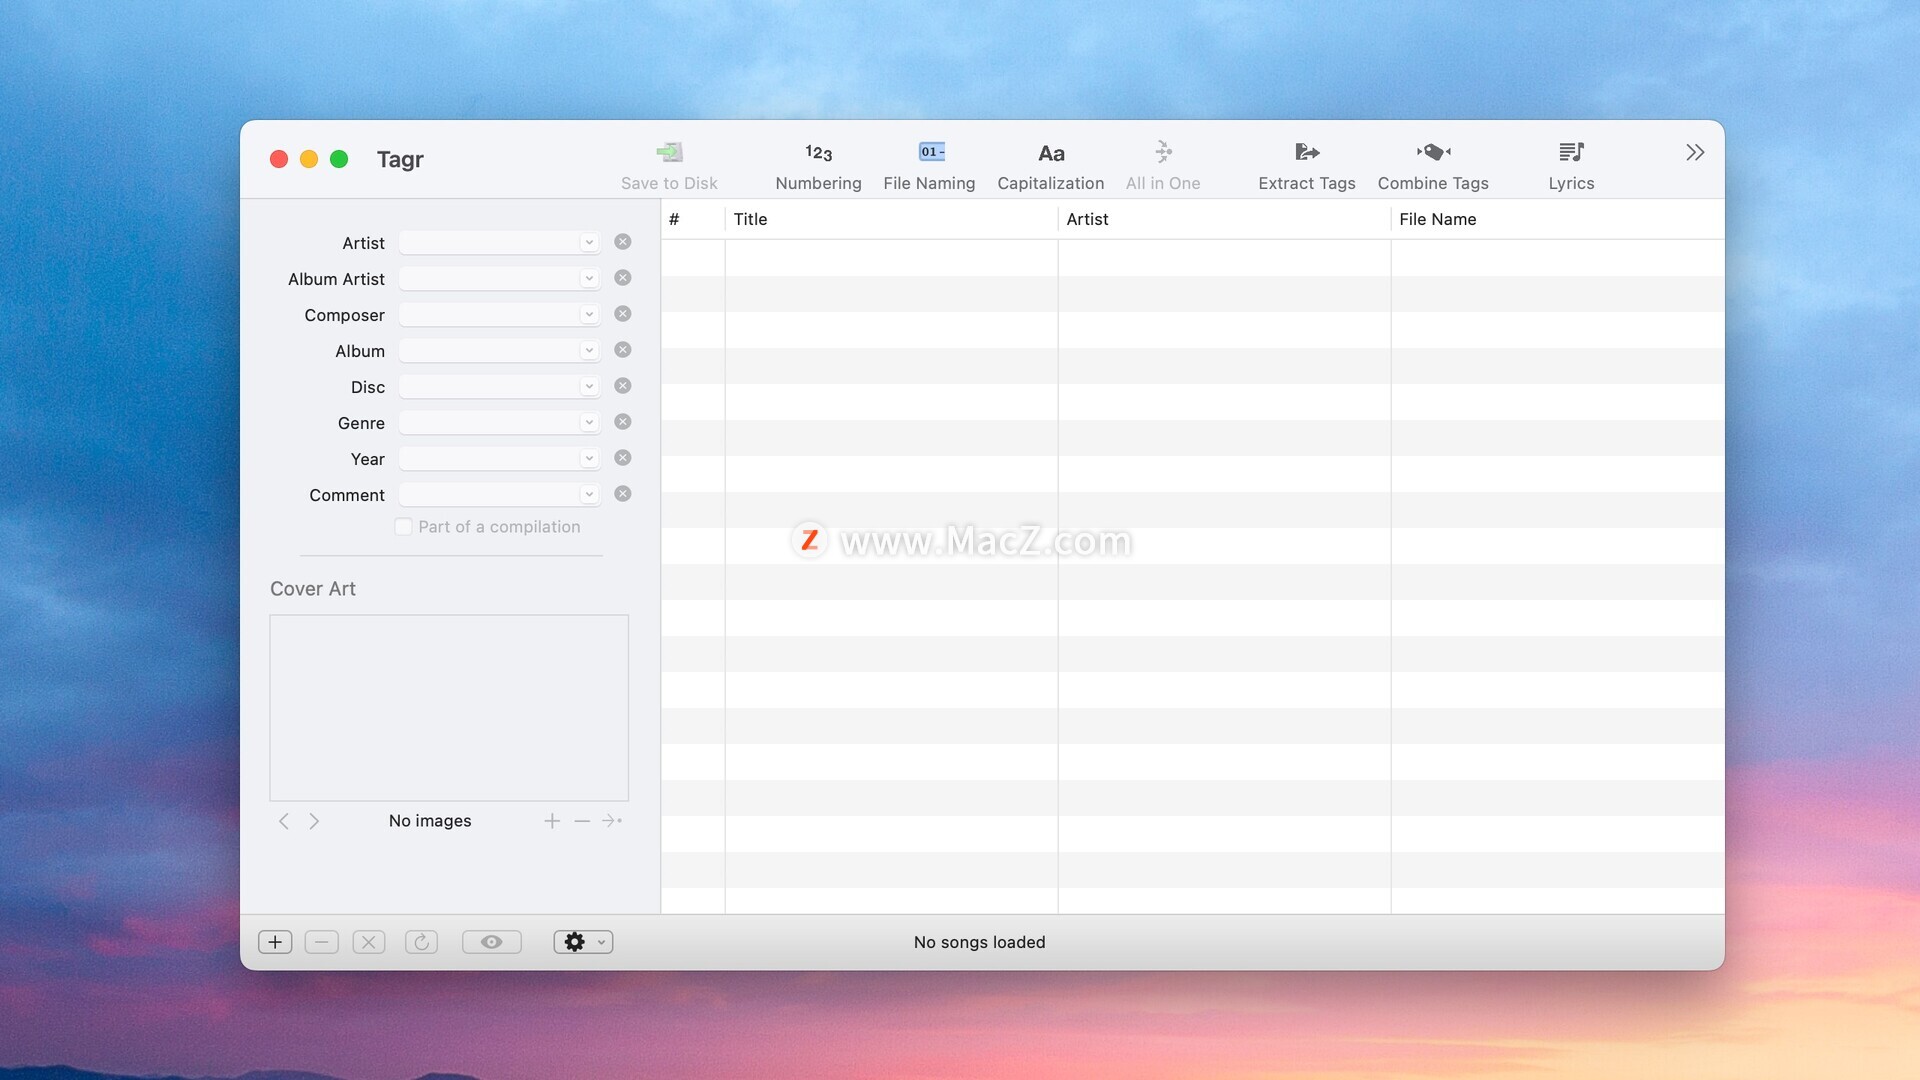Clear the Year field
This screenshot has width=1920, height=1080.
[622, 458]
